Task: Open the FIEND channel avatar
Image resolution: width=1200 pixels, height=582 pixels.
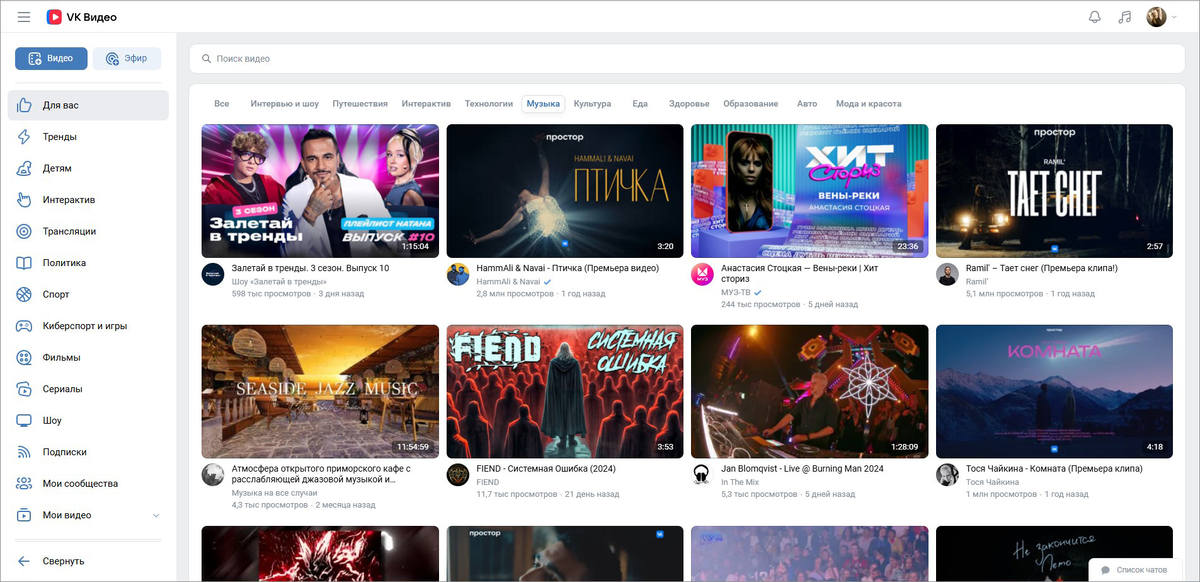Action: [458, 475]
